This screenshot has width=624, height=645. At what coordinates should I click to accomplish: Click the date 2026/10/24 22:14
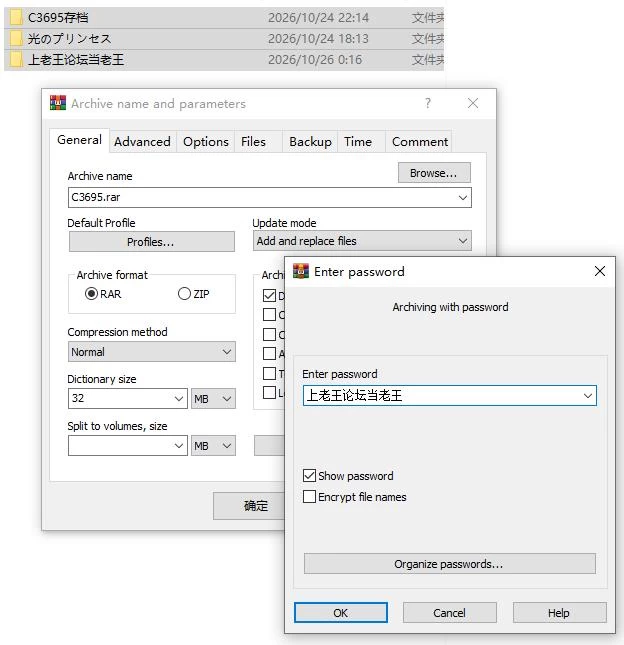pyautogui.click(x=318, y=18)
